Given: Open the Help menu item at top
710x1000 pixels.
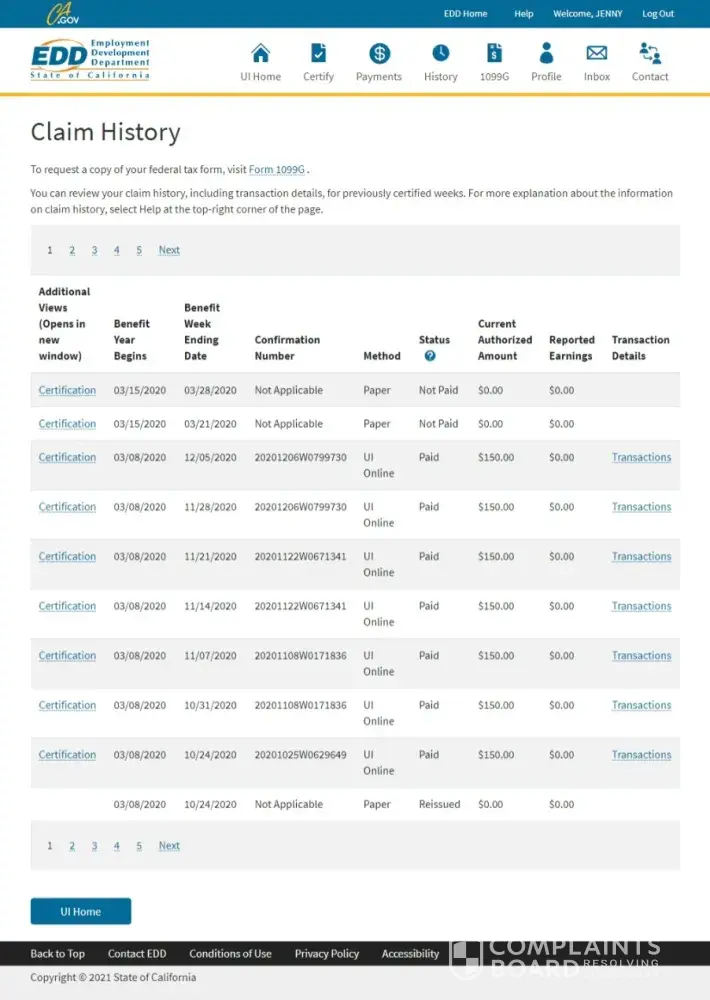Looking at the screenshot, I should tap(524, 14).
